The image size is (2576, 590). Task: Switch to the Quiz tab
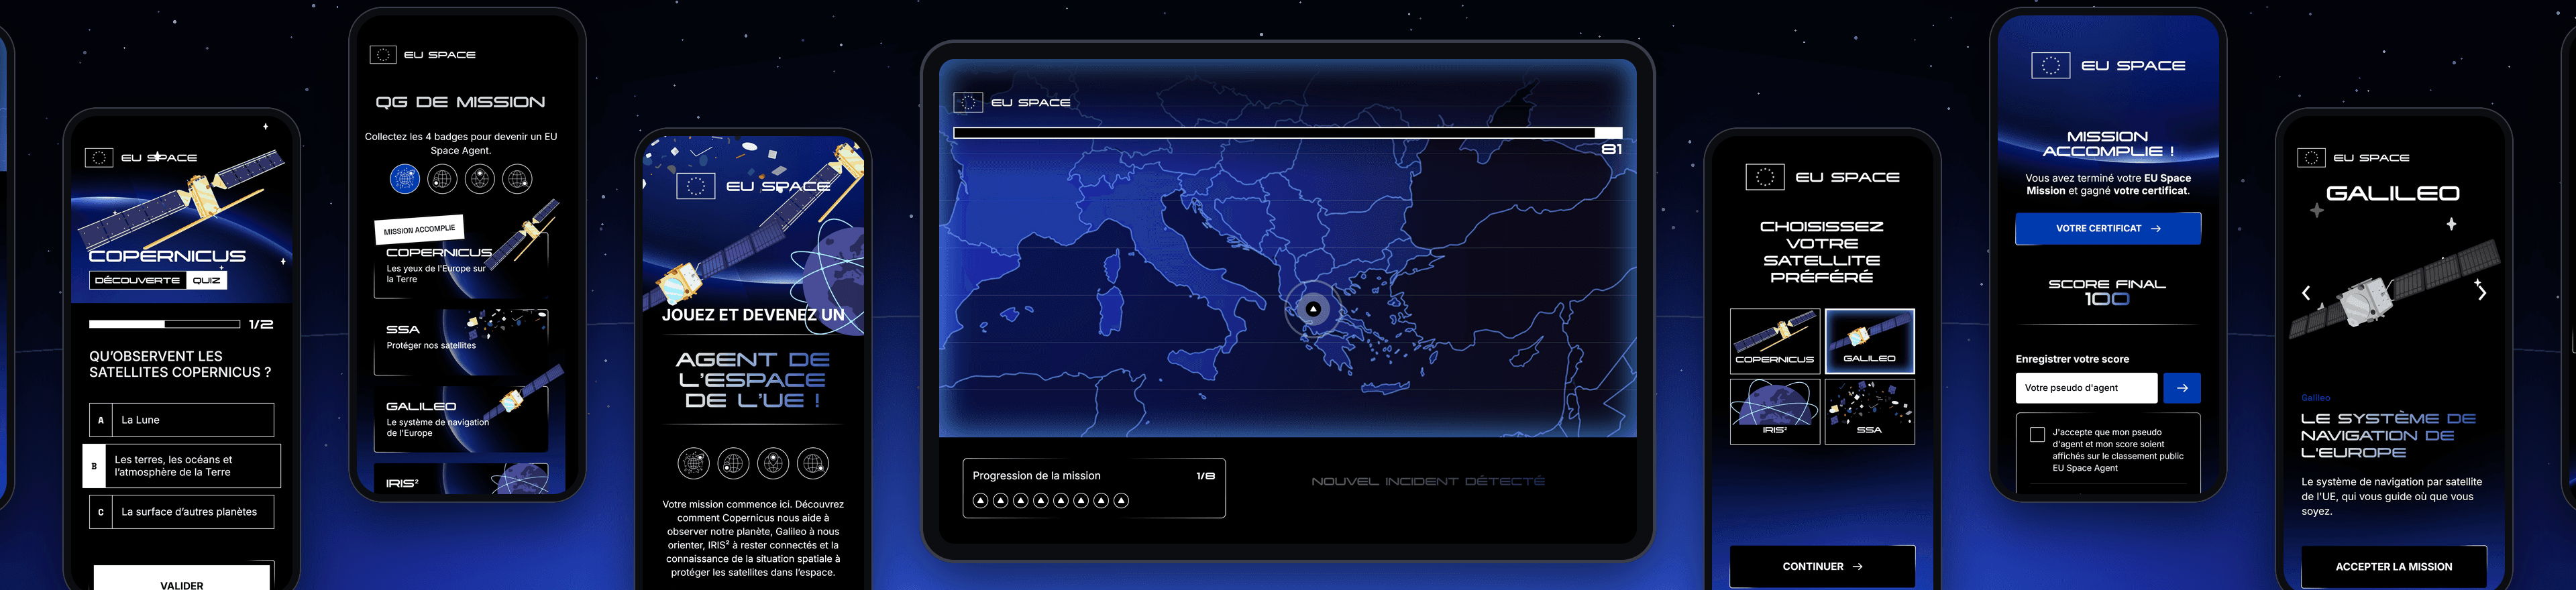click(x=206, y=280)
